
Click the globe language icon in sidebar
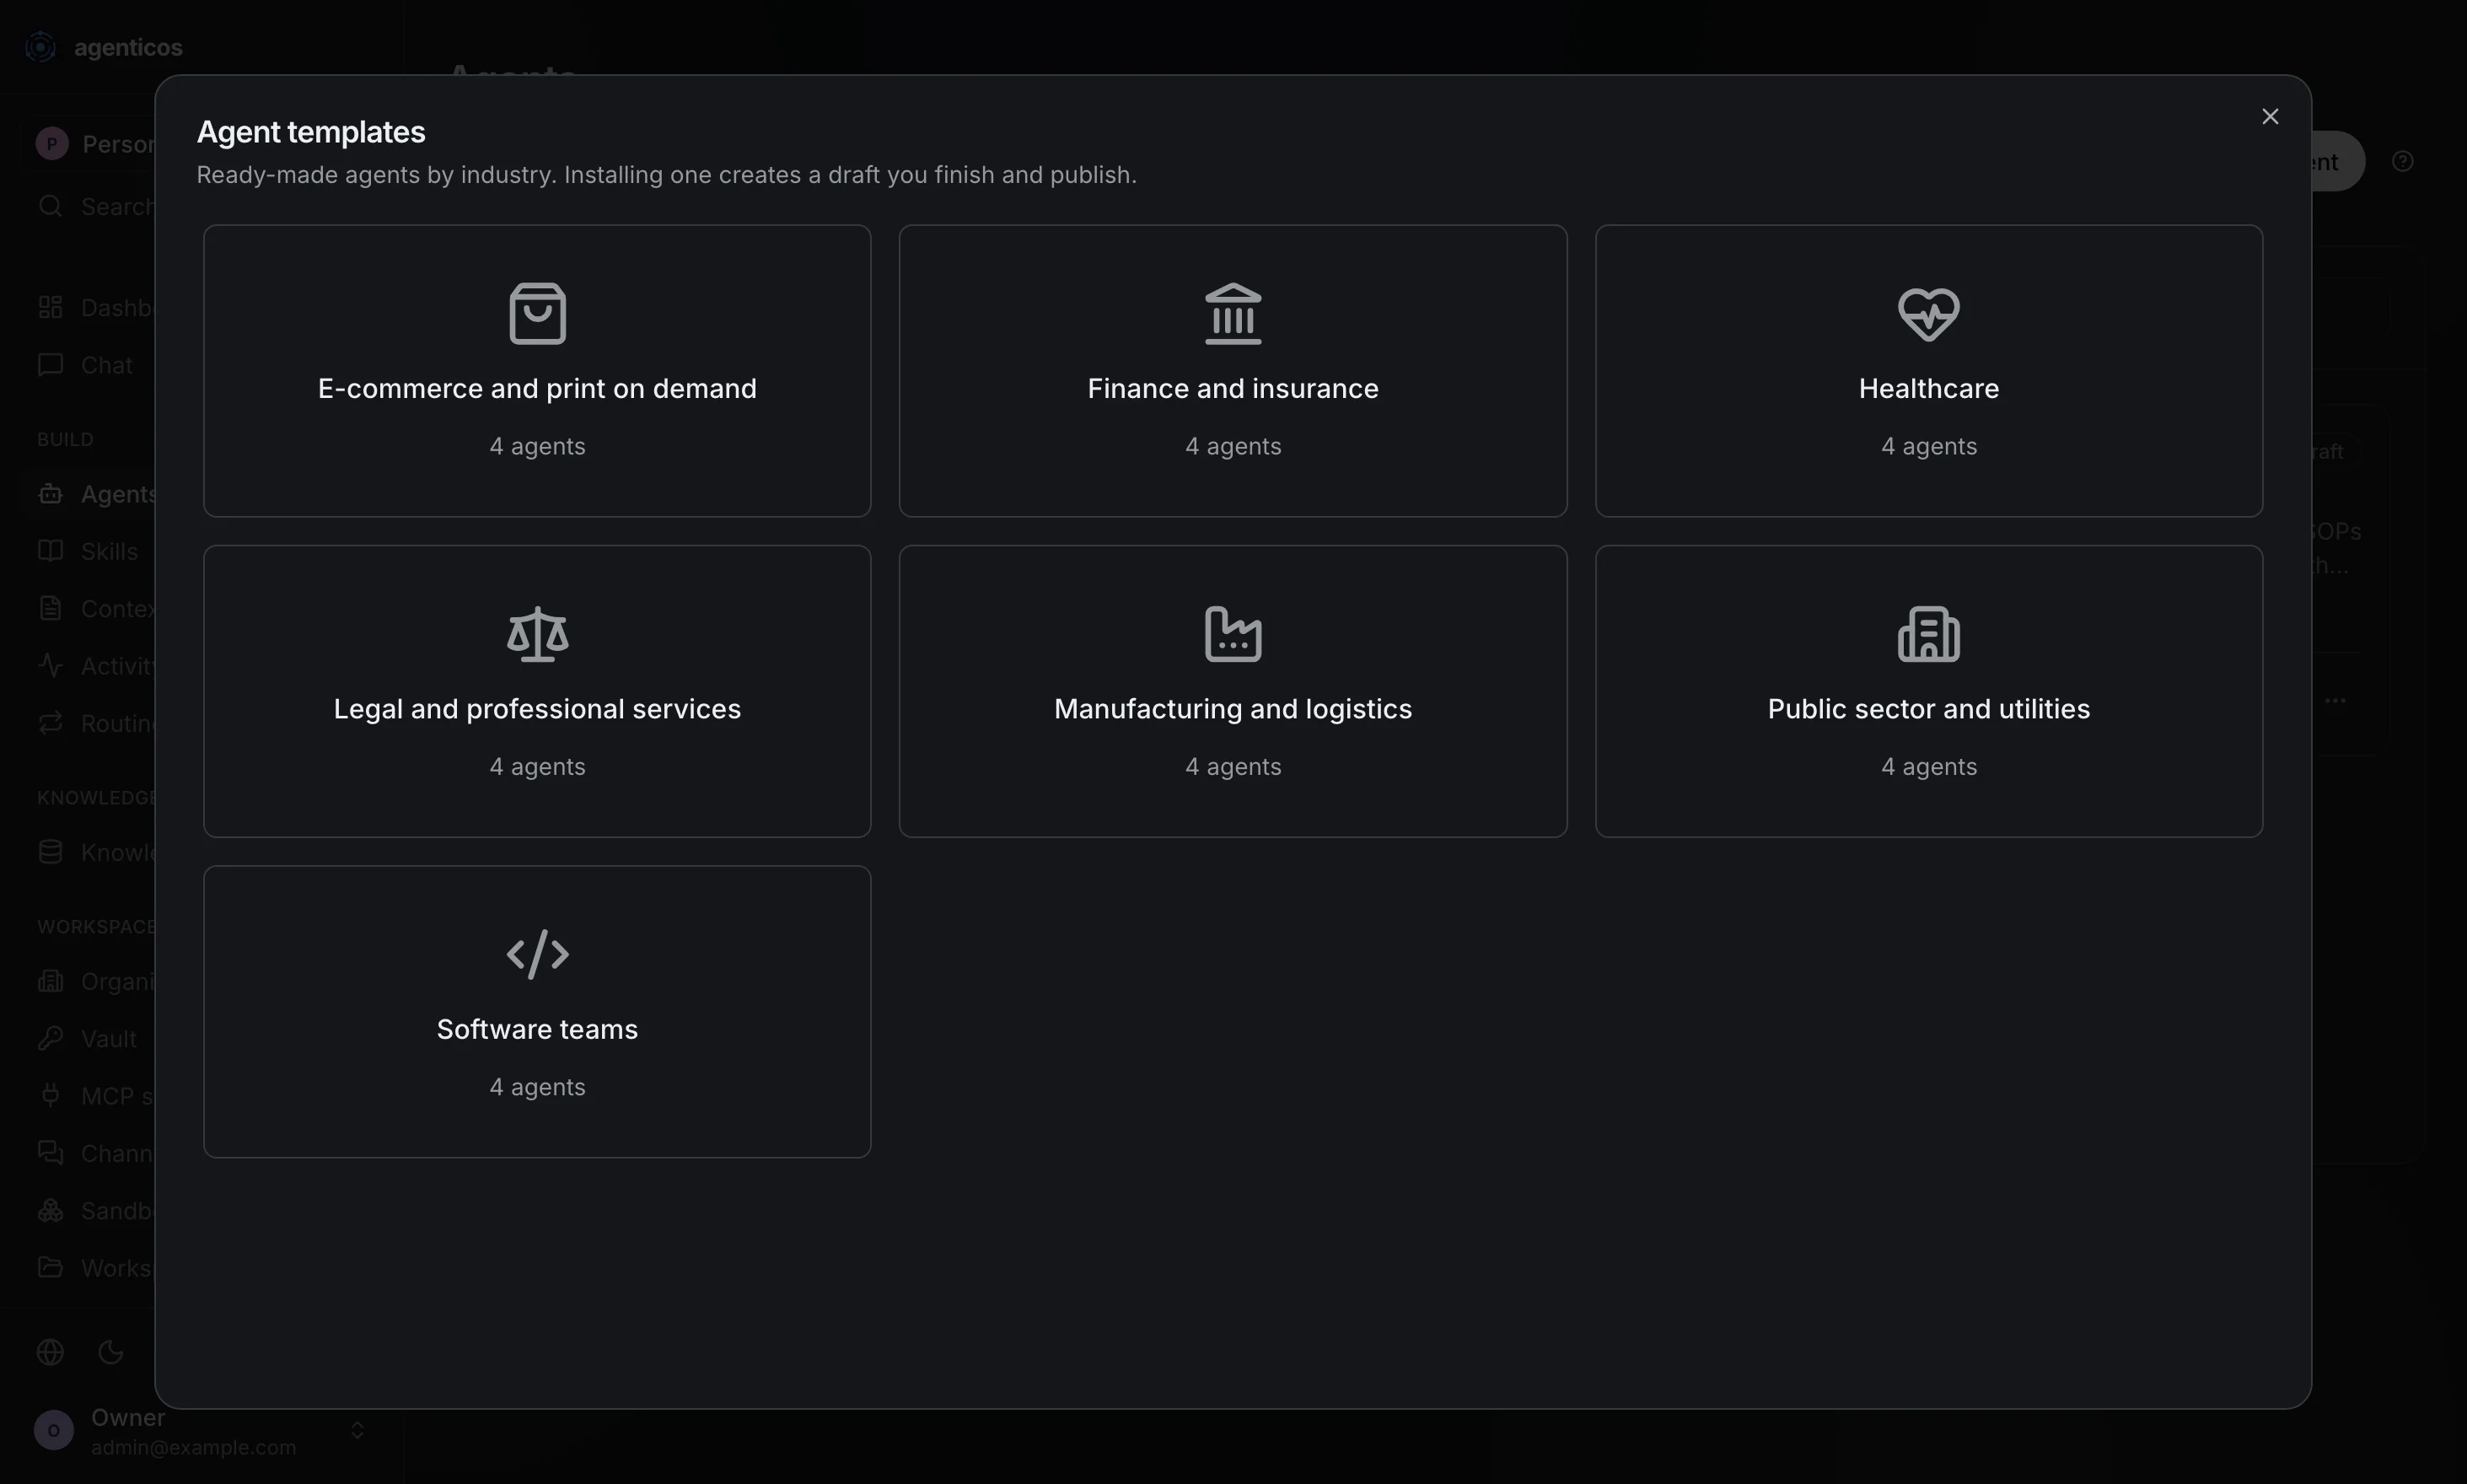[x=50, y=1352]
